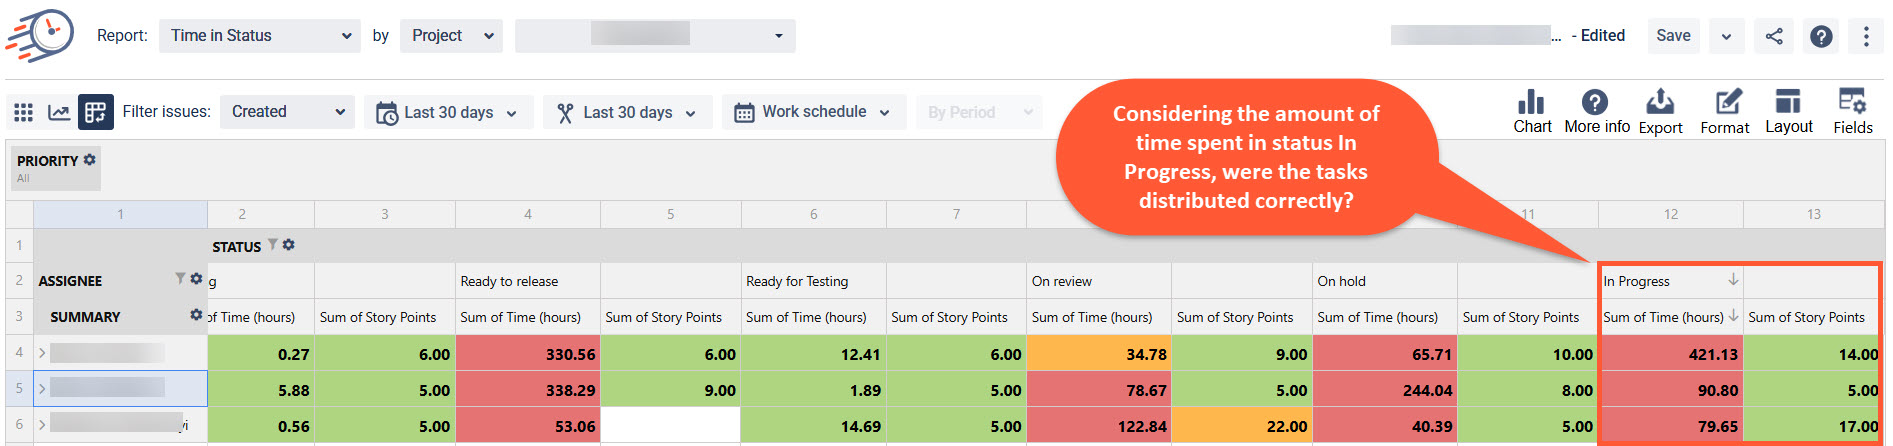Switch to line chart view icon
The width and height of the screenshot is (1893, 446).
pos(59,112)
